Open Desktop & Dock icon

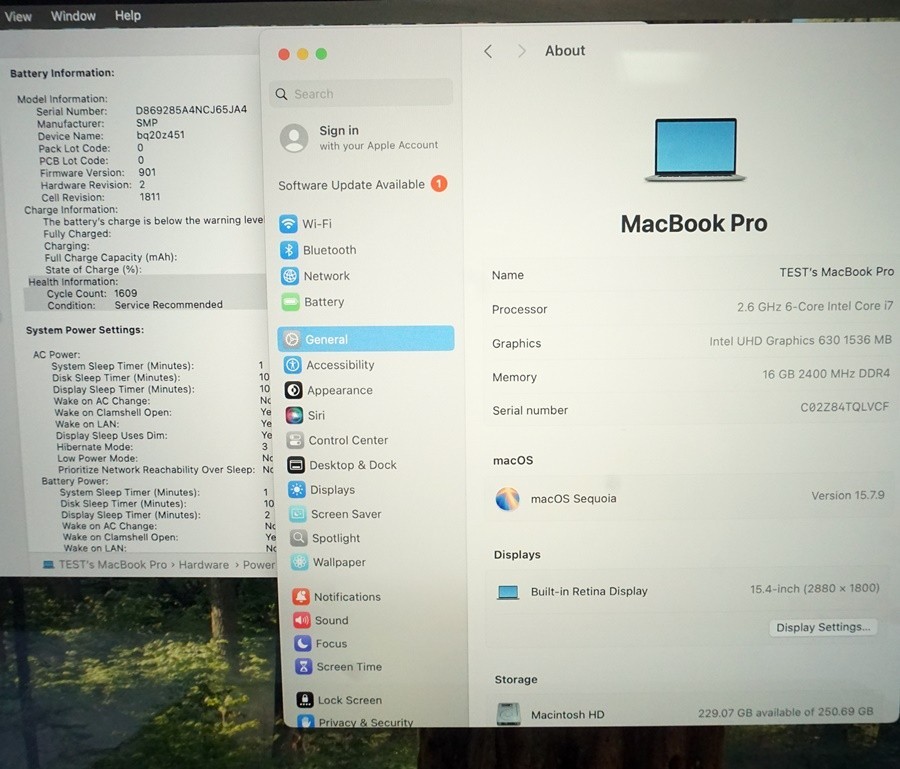point(296,465)
